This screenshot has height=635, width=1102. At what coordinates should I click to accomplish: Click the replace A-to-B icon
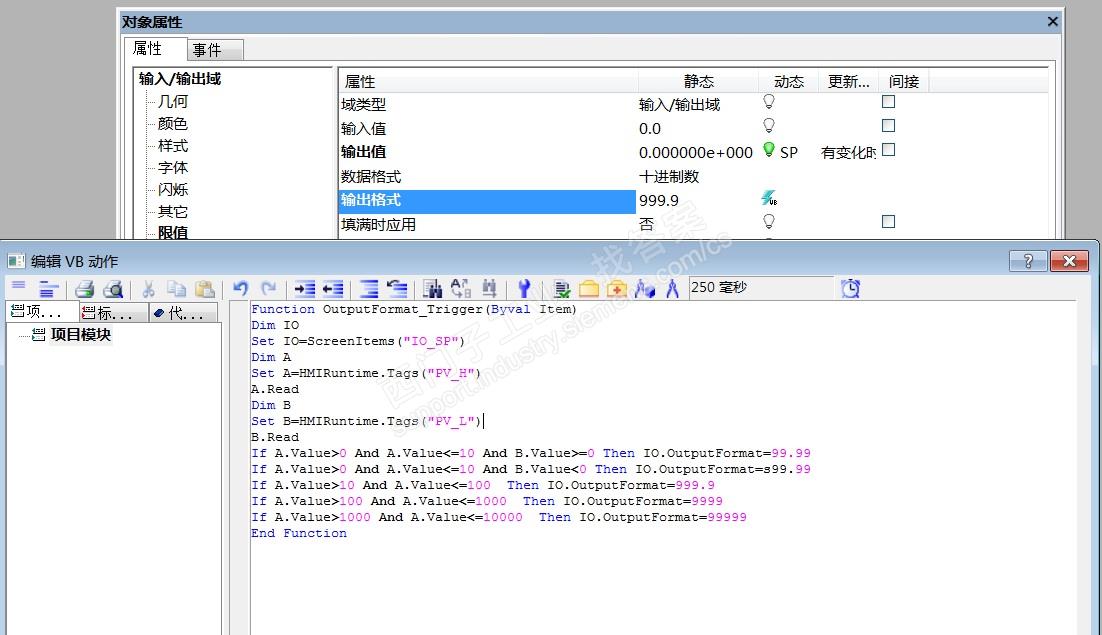pyautogui.click(x=461, y=289)
